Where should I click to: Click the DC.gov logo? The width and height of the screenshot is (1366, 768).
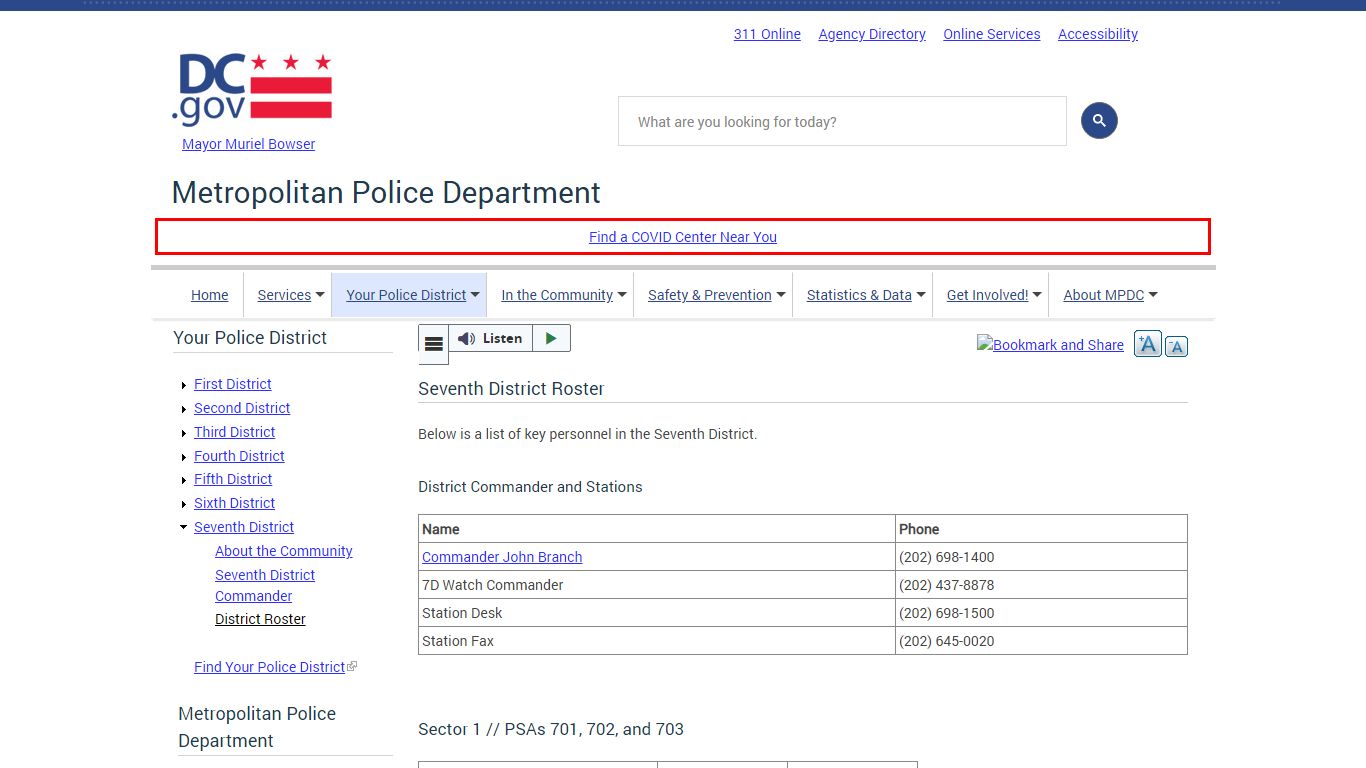[x=251, y=90]
